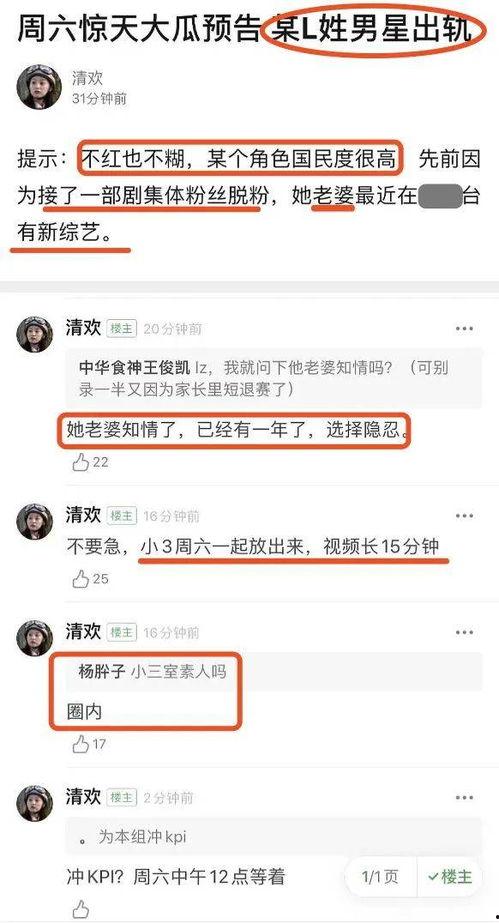Open more options on 20分钟前 reply
This screenshot has width=499, height=923.
(x=464, y=328)
